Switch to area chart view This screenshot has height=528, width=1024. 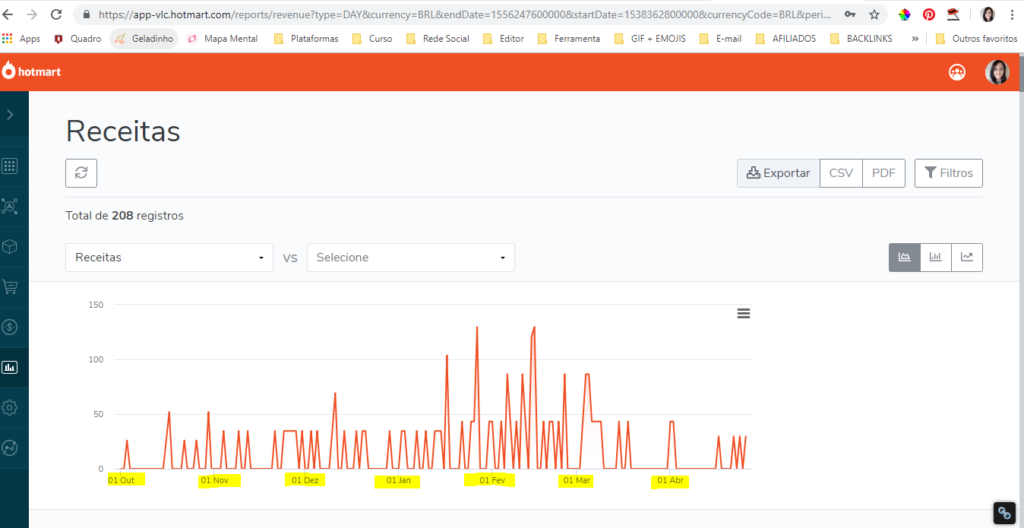[x=904, y=257]
